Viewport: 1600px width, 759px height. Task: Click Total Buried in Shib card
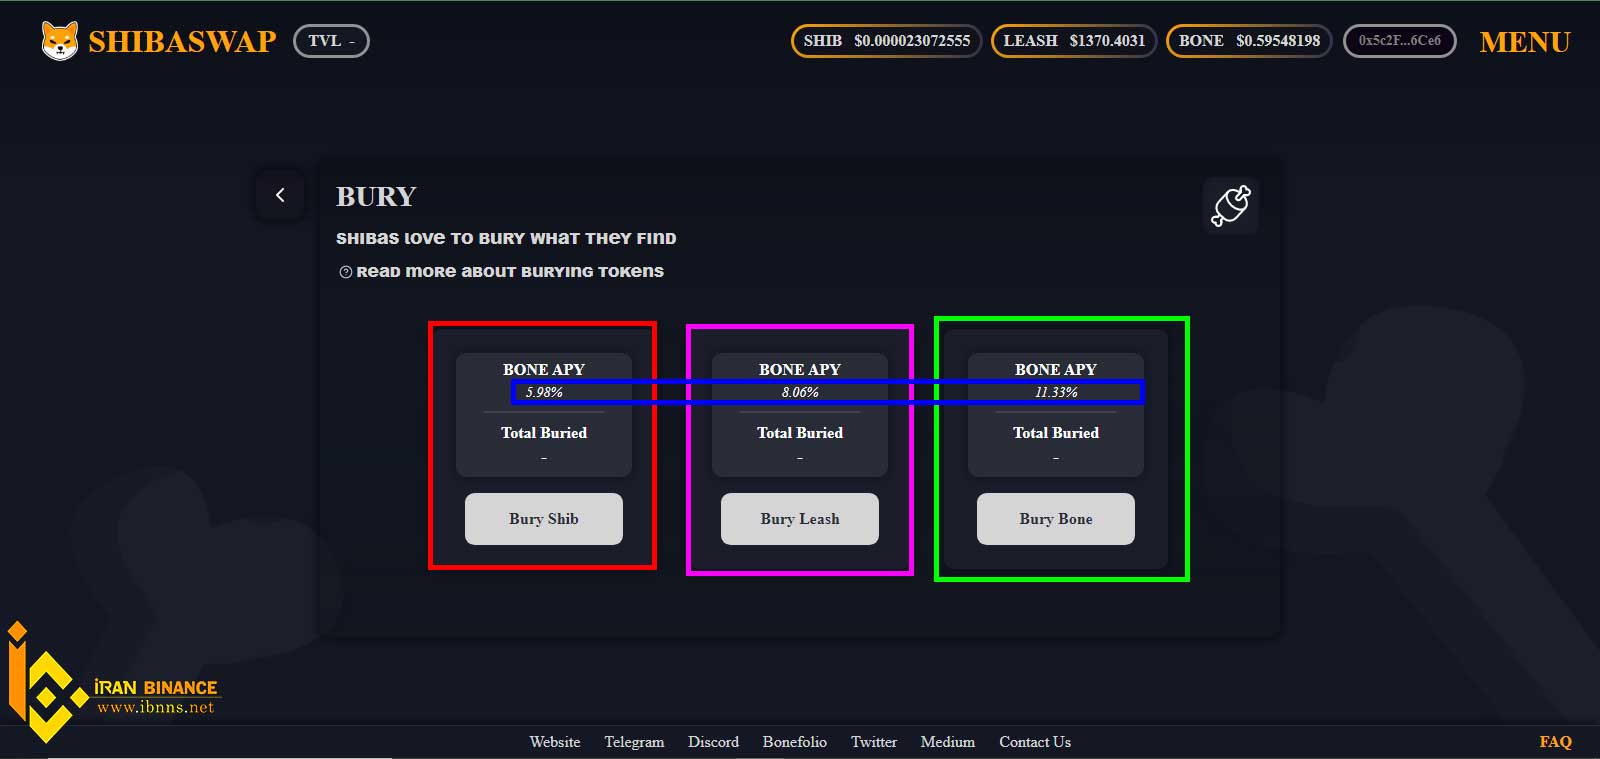click(x=544, y=433)
